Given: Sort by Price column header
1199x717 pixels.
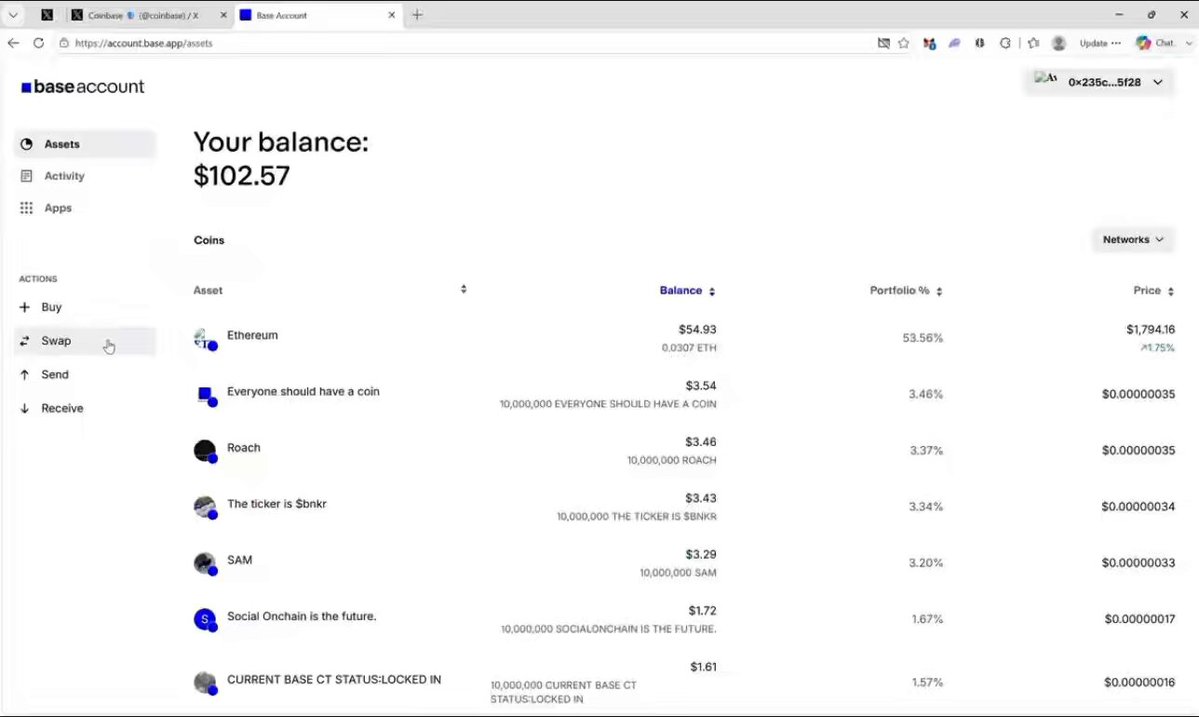Looking at the screenshot, I should click(x=1154, y=290).
